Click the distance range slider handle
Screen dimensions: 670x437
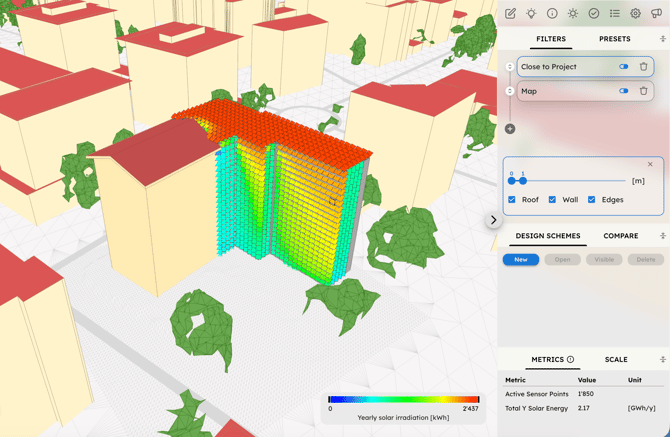(x=523, y=181)
